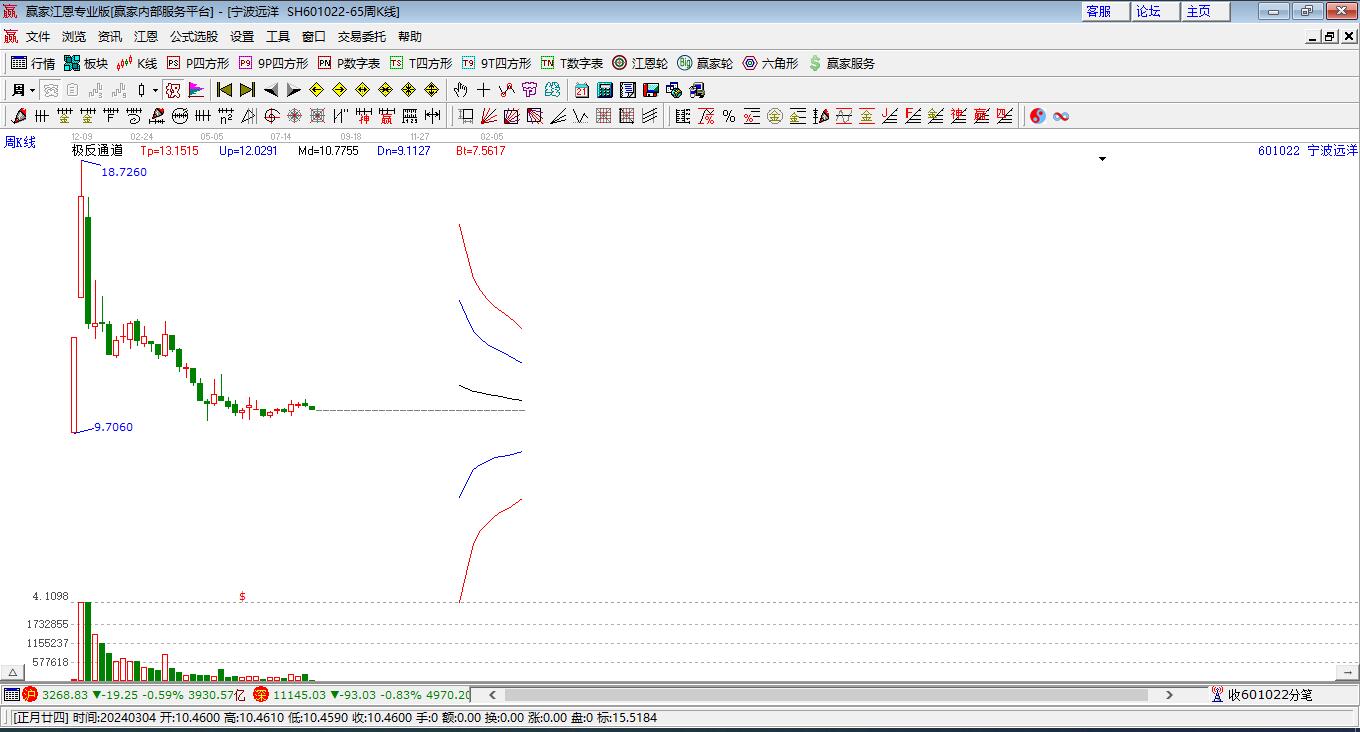Click the 周K线 period label
This screenshot has height=732, width=1360.
pyautogui.click(x=20, y=142)
